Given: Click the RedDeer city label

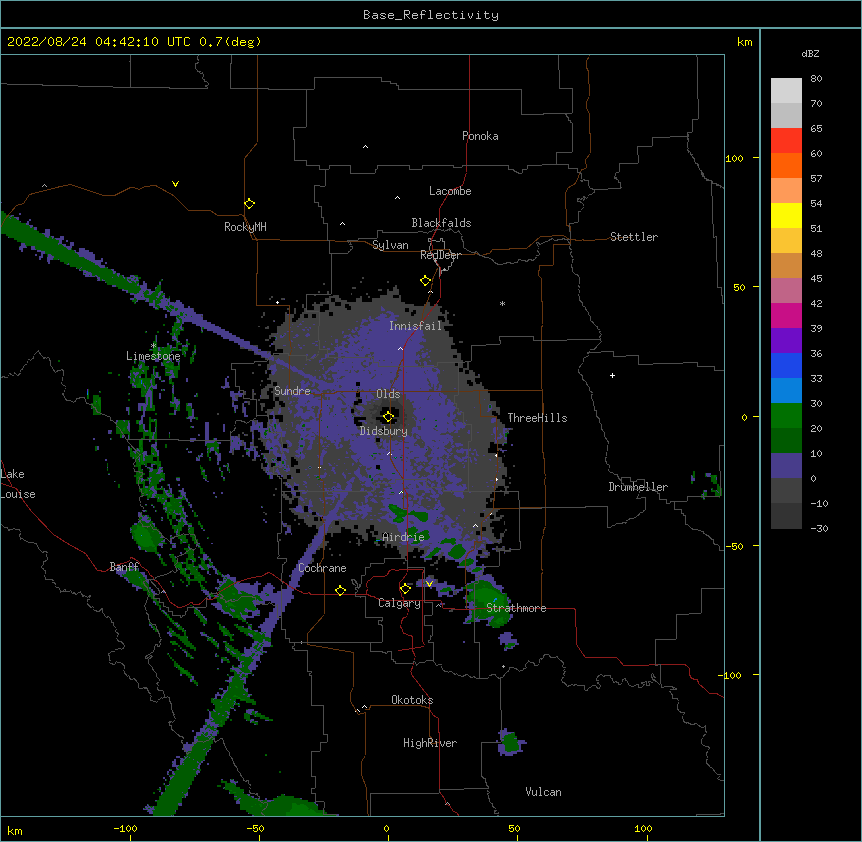Looking at the screenshot, I should pos(440,255).
